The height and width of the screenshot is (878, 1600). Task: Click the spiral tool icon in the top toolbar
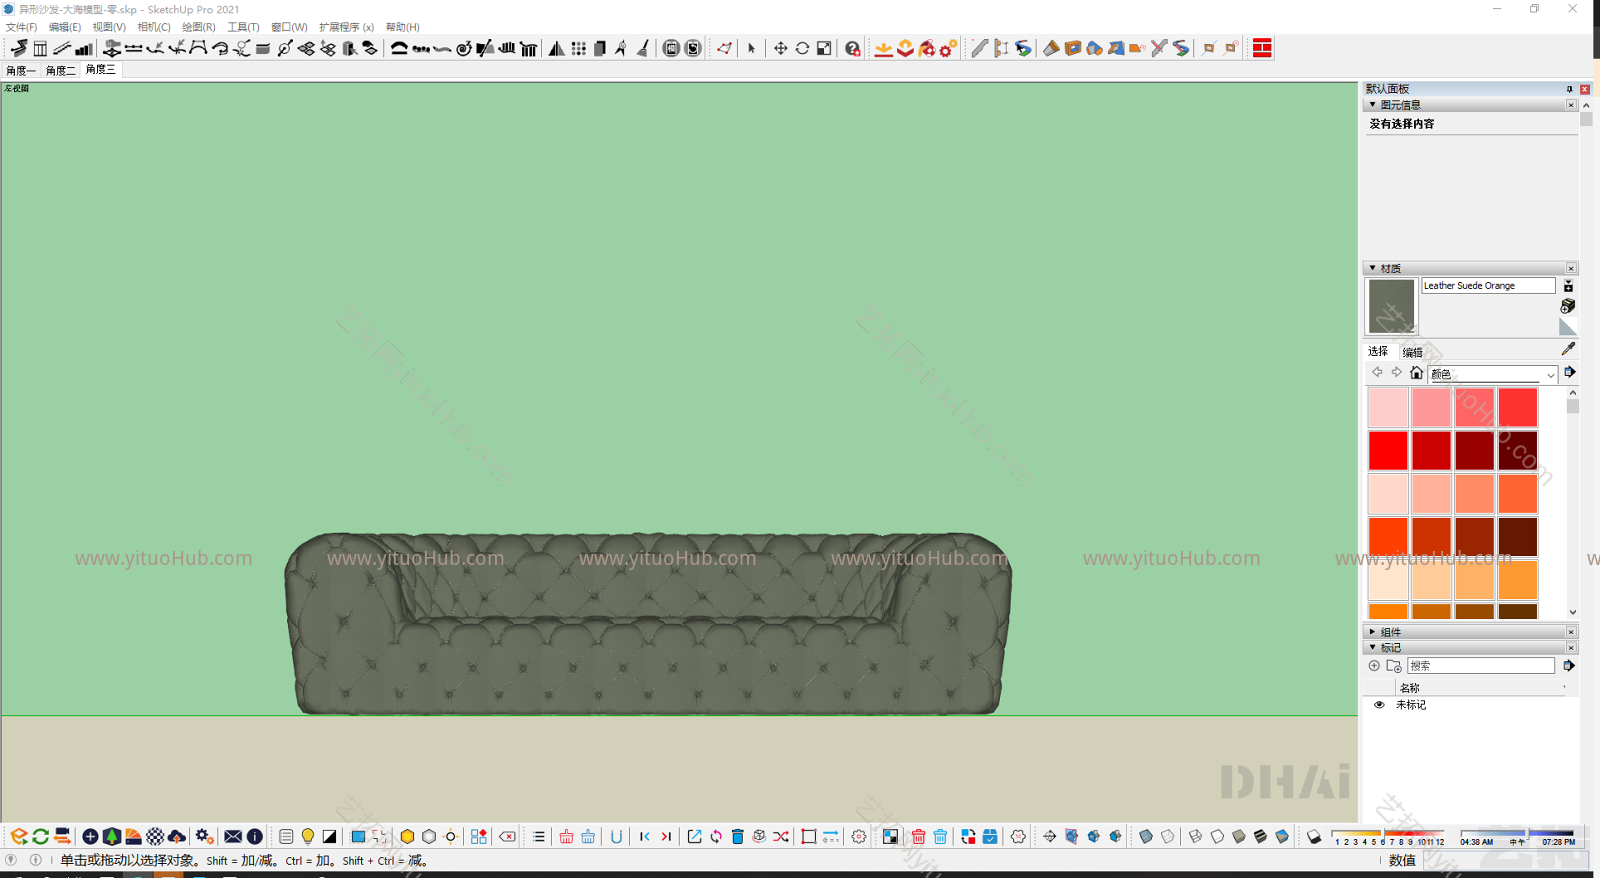tap(464, 48)
